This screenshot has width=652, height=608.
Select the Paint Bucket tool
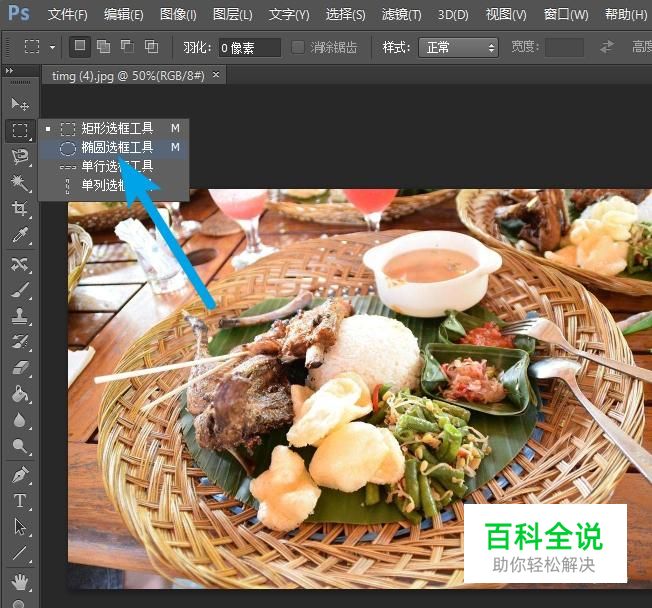point(20,394)
